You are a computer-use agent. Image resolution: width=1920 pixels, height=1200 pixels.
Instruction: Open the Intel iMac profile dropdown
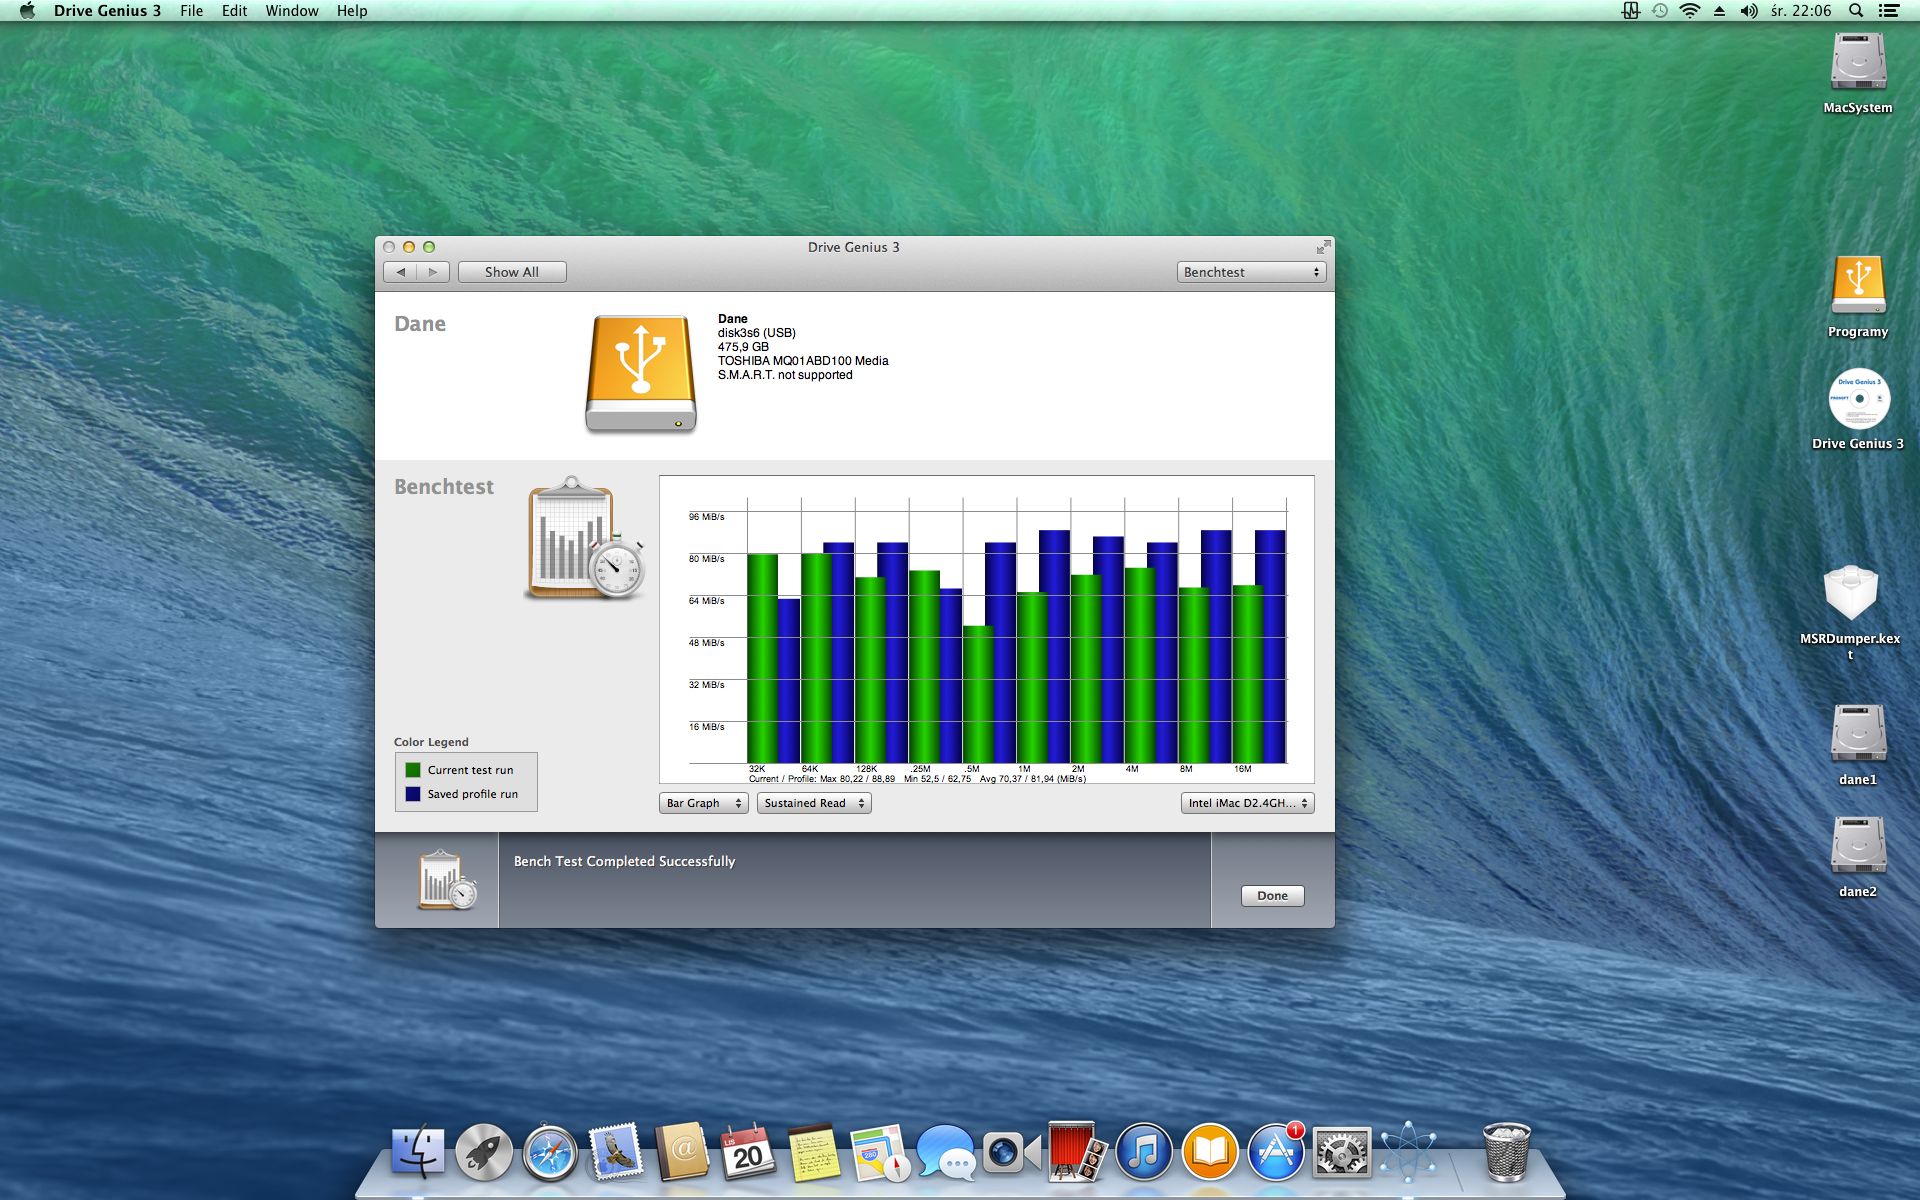tap(1247, 803)
